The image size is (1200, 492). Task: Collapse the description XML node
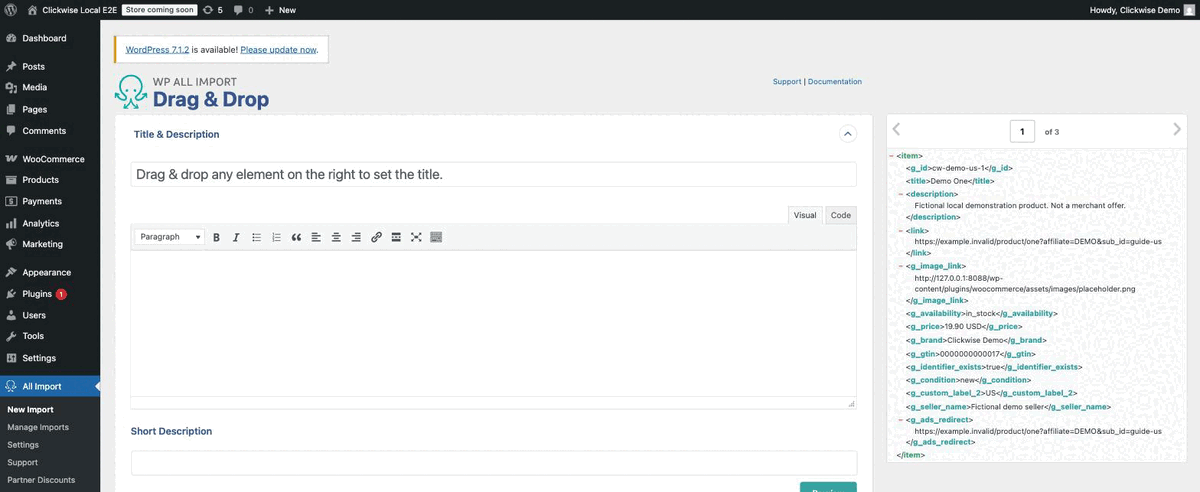(901, 194)
